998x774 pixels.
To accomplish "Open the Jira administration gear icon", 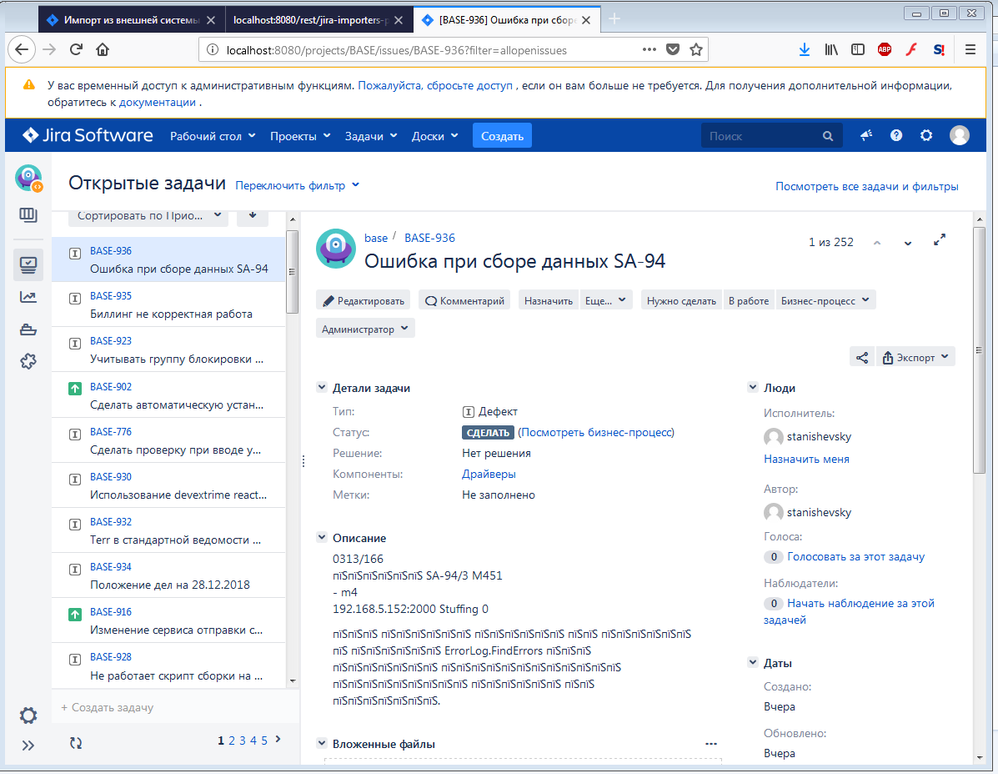I will pos(925,135).
